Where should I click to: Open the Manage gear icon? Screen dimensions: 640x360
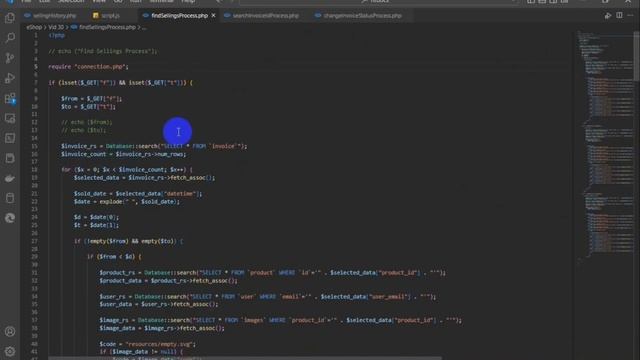coord(10,351)
